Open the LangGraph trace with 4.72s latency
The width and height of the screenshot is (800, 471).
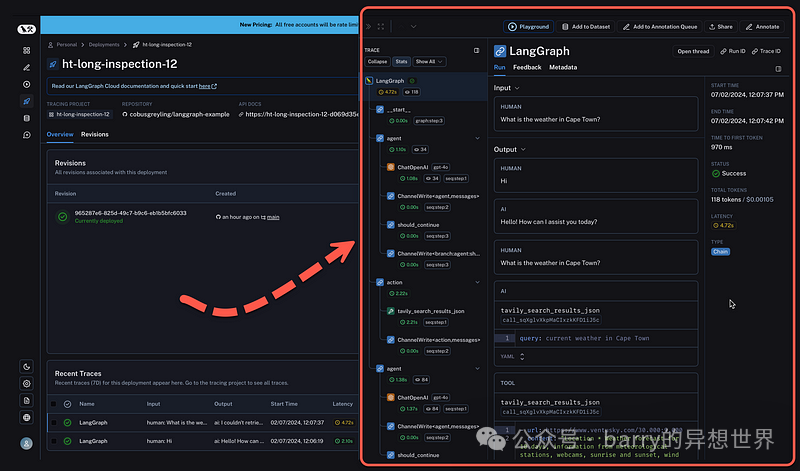click(x=204, y=423)
